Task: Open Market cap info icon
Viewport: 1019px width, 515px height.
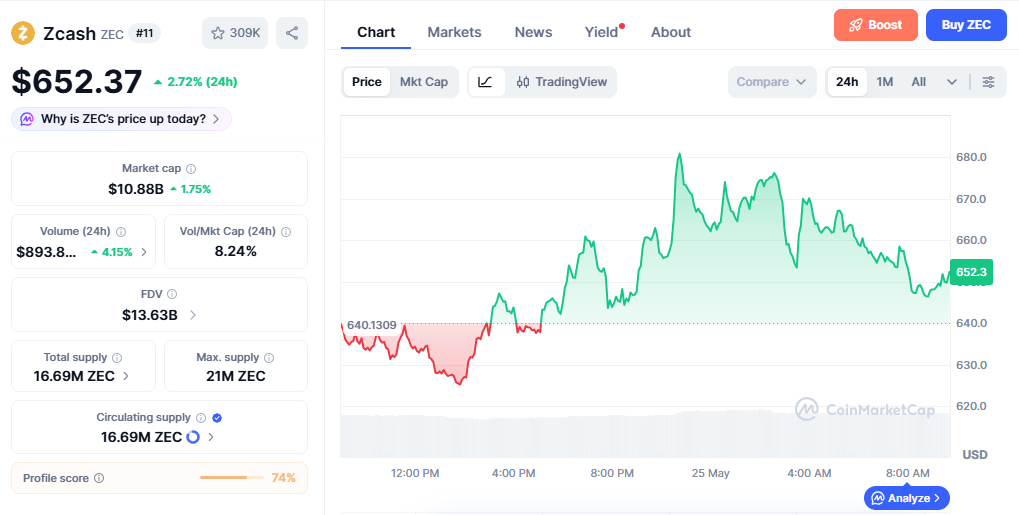Action: tap(191, 169)
